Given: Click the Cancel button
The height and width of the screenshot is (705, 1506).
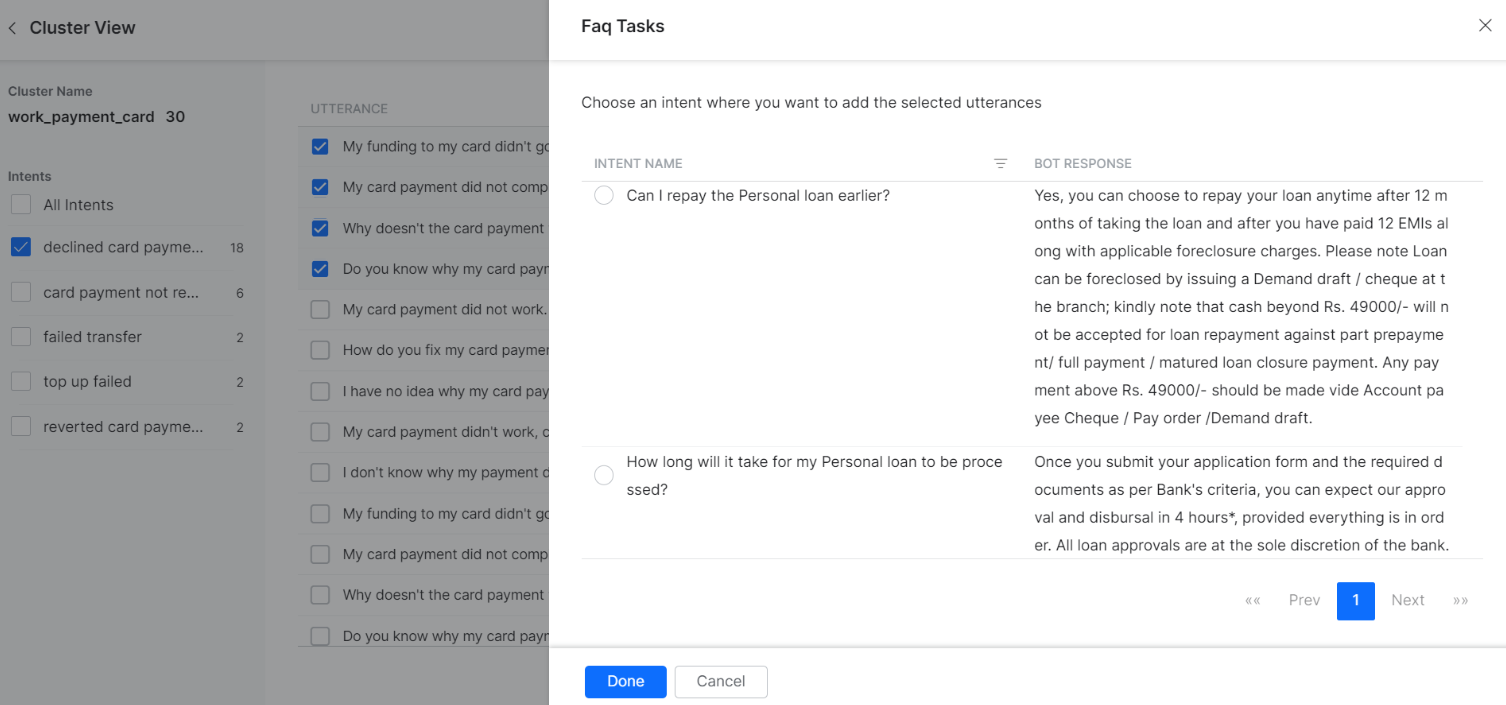Looking at the screenshot, I should tap(720, 681).
